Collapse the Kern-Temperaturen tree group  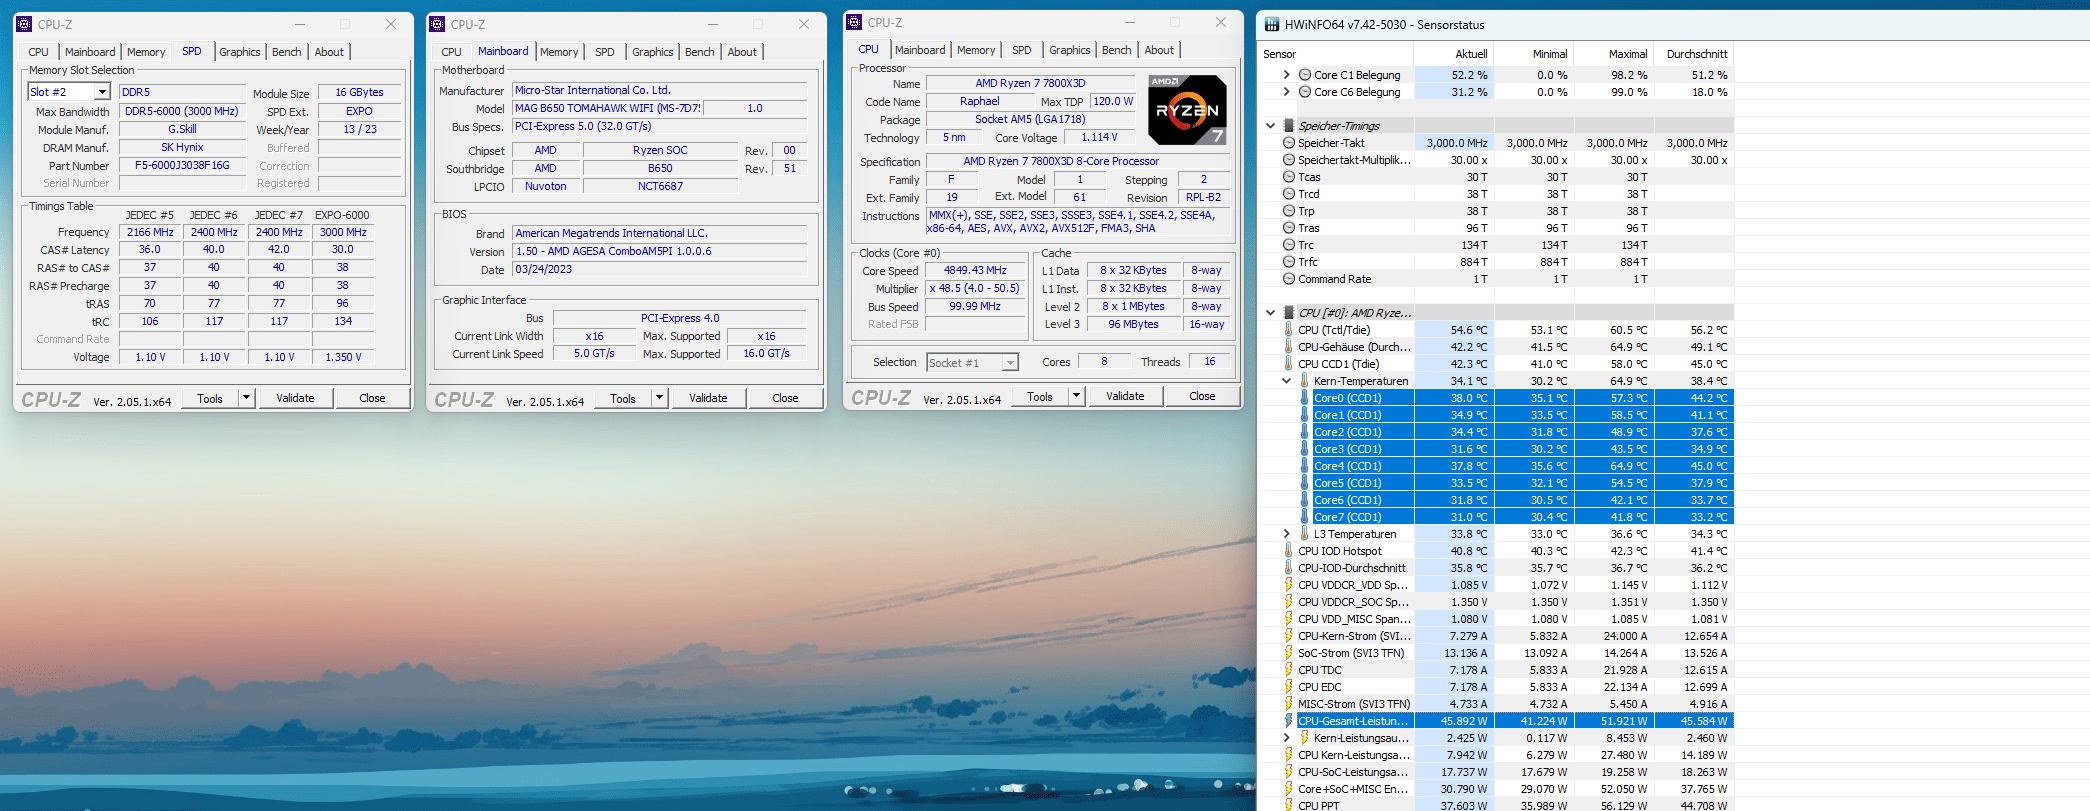pyautogui.click(x=1286, y=381)
